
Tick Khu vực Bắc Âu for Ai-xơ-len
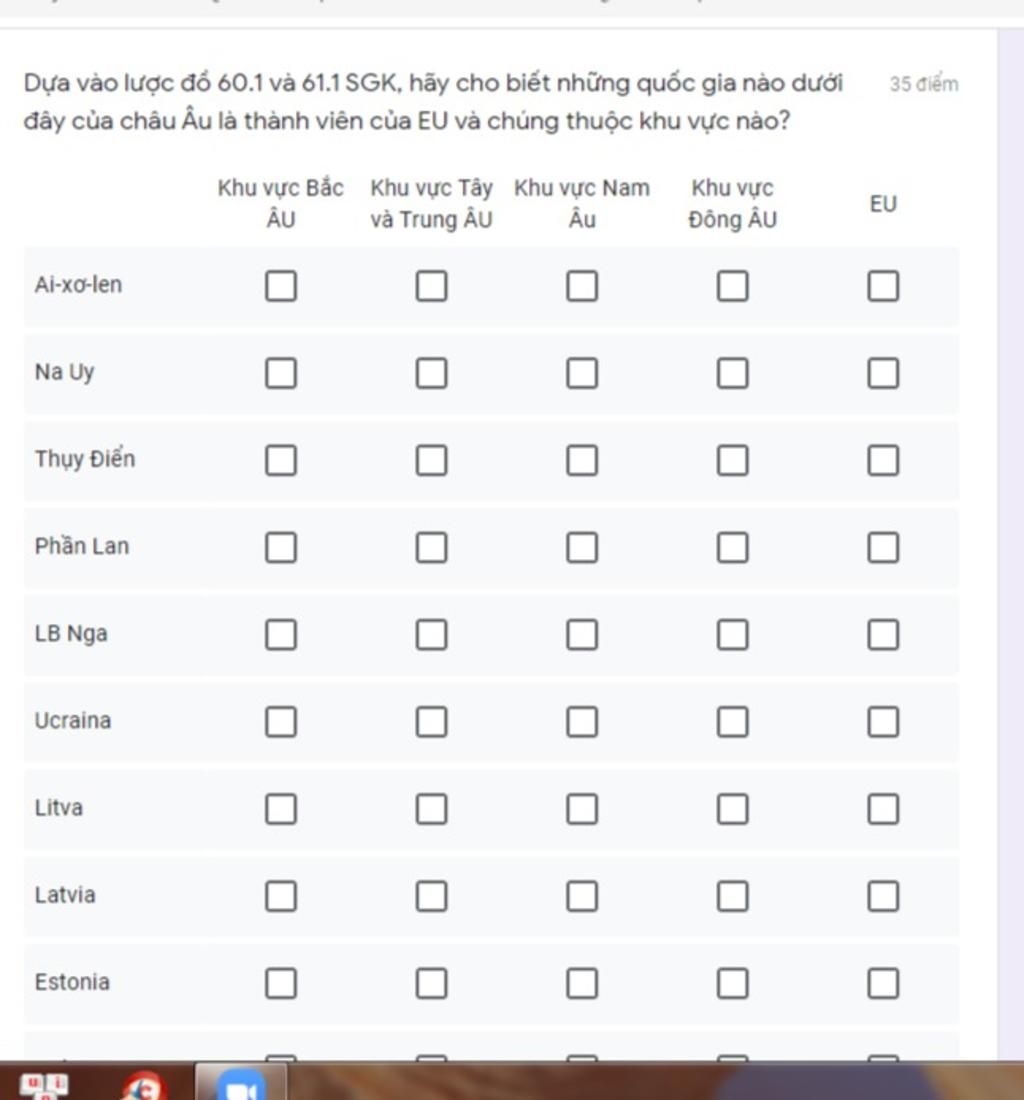click(281, 286)
